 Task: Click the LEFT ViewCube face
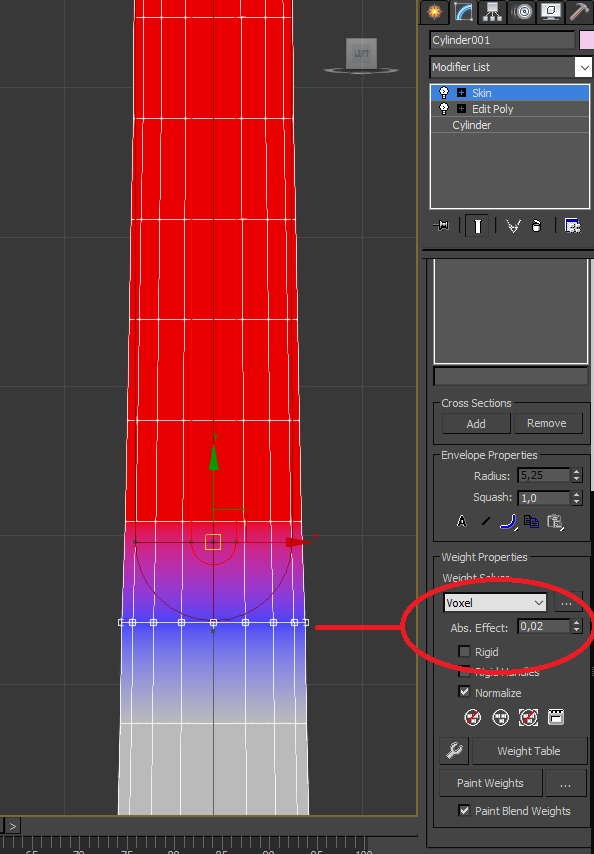tap(362, 53)
